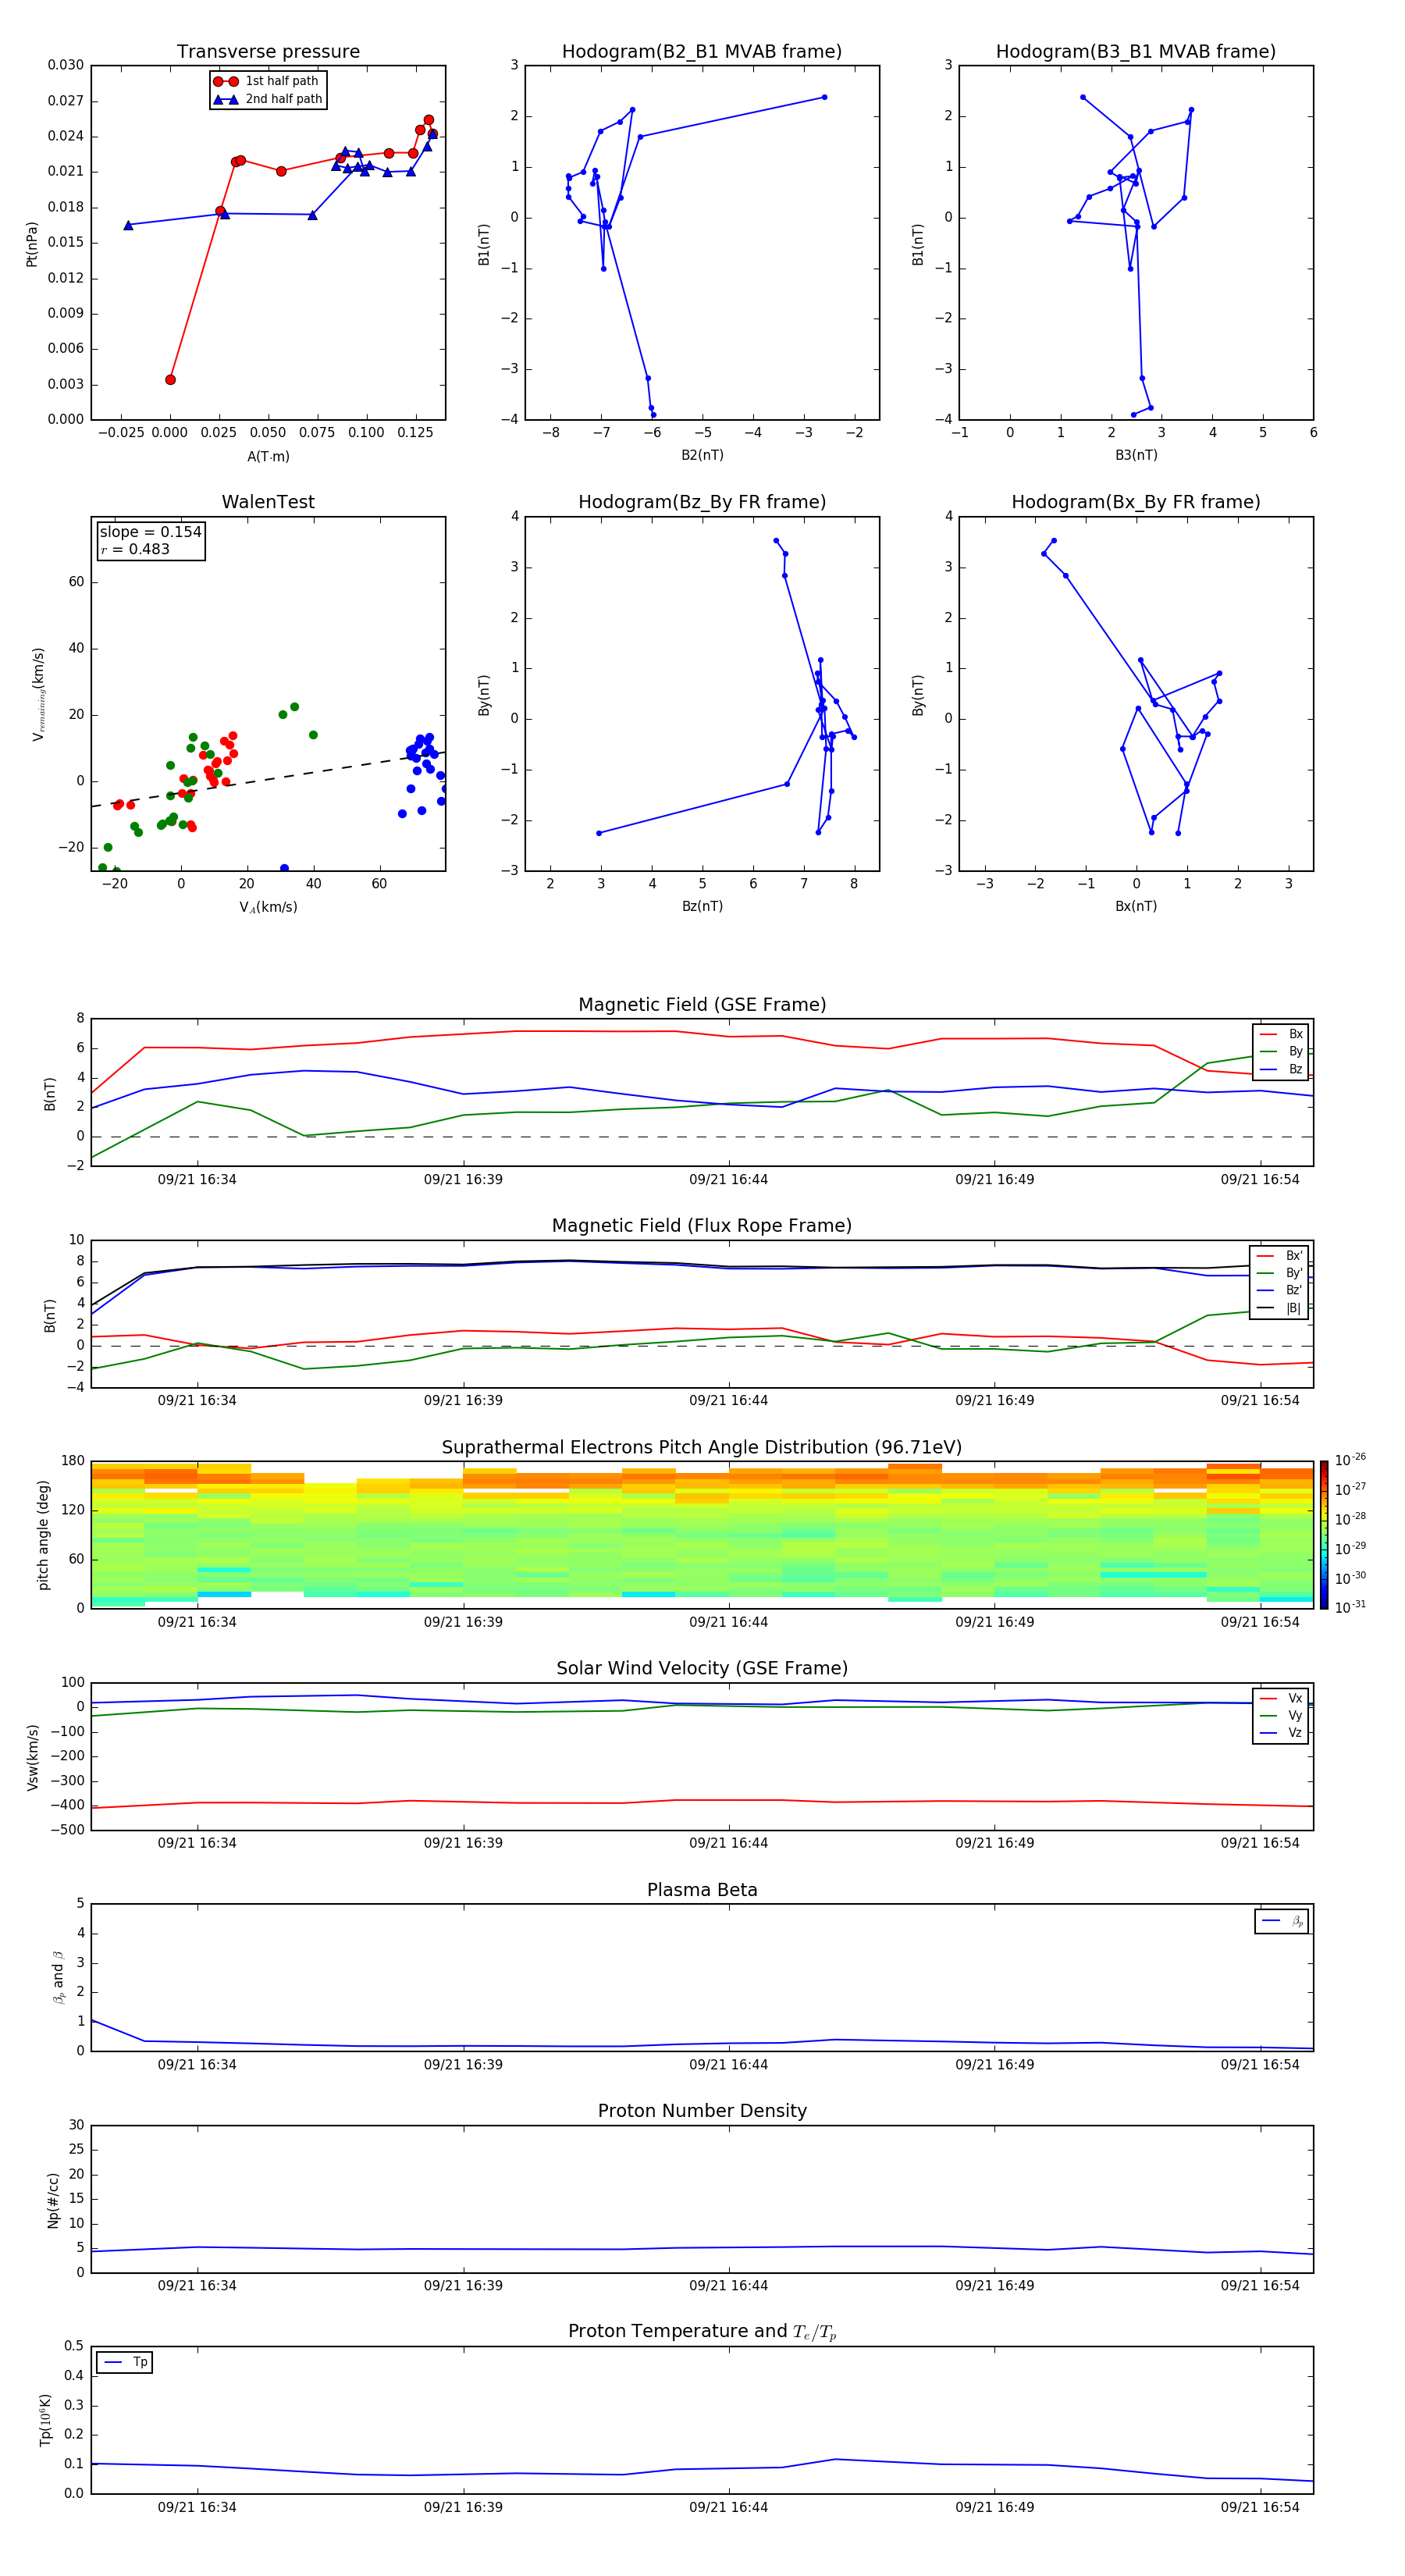
Task: Select "Vx" in the velocity legend
Action: pos(1281,1698)
